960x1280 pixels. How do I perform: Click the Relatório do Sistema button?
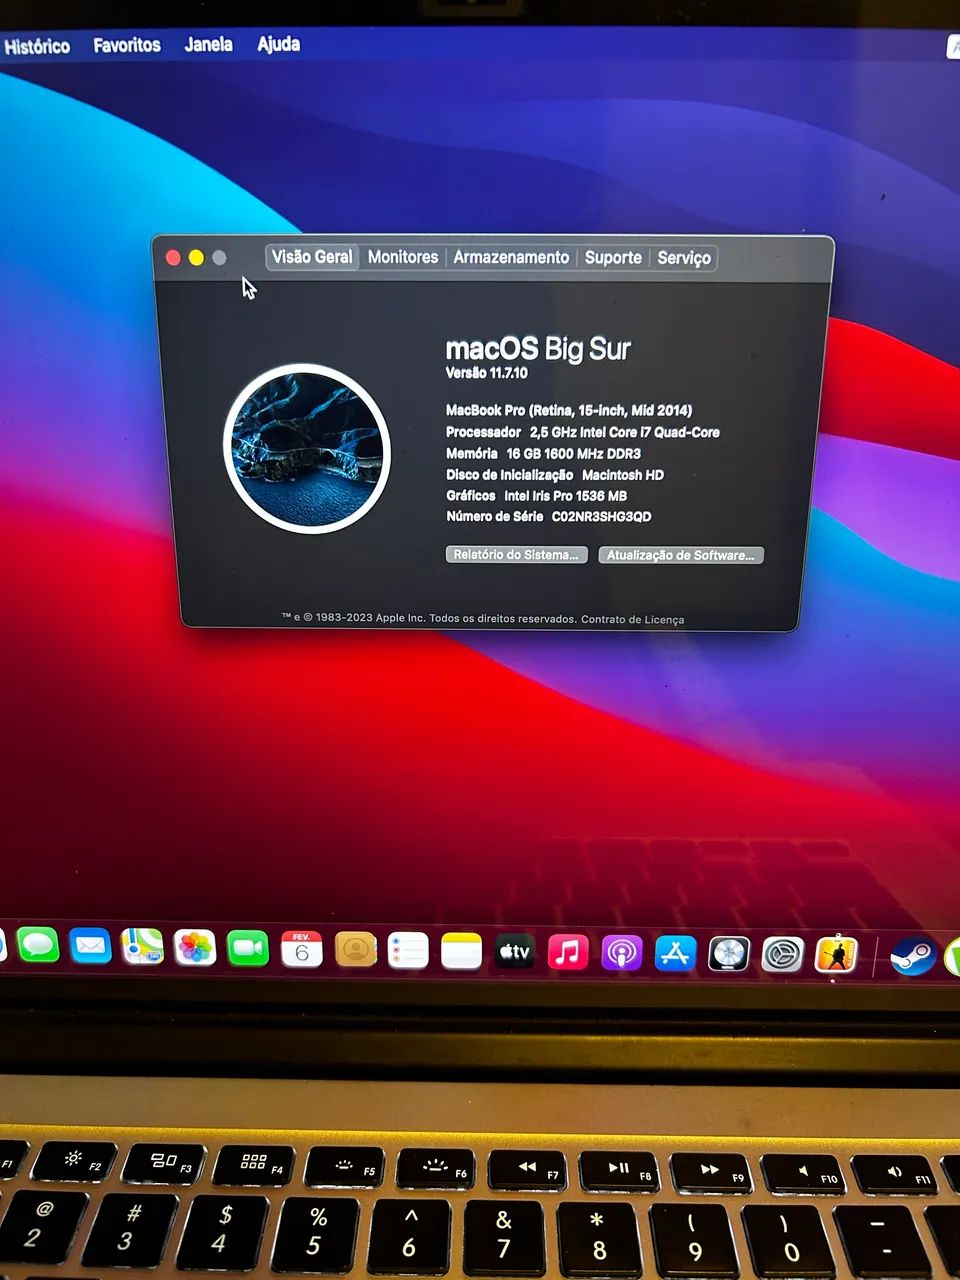516,554
